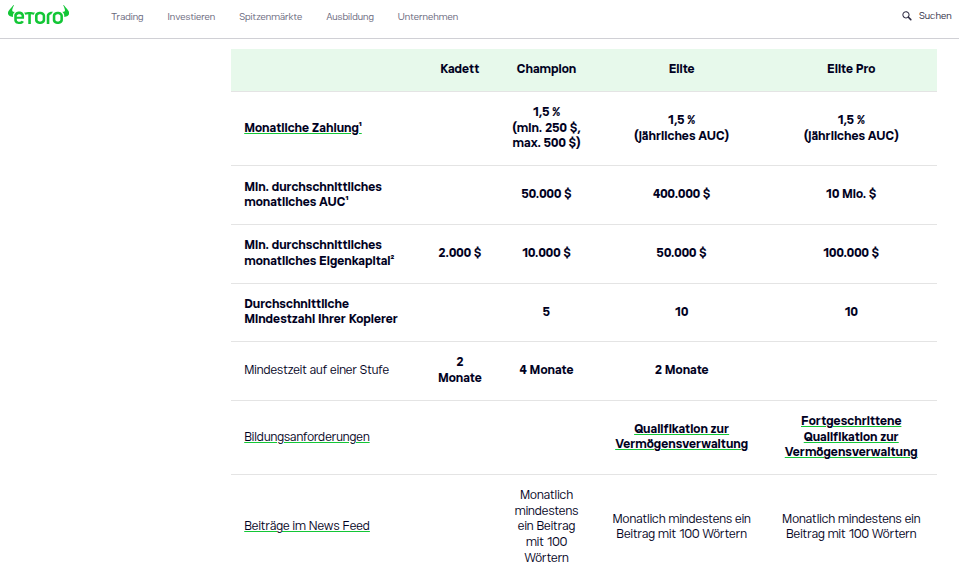The image size is (959, 569).
Task: Open the Spitzenmärkte menu
Action: pyautogui.click(x=270, y=17)
